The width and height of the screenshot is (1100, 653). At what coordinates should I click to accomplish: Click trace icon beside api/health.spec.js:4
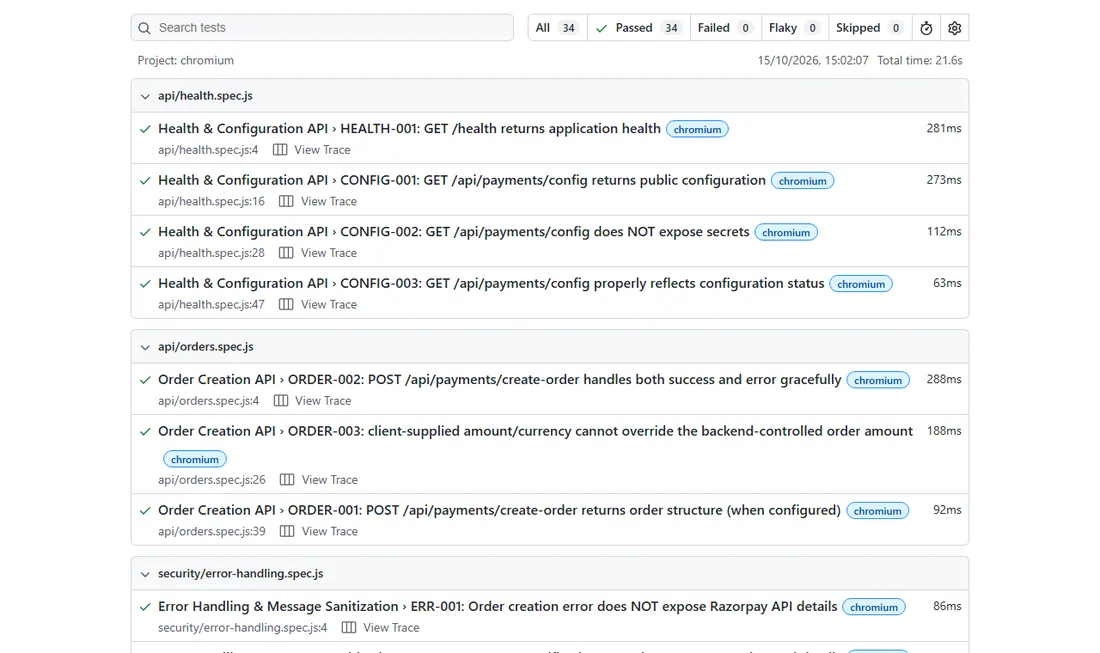coord(280,150)
